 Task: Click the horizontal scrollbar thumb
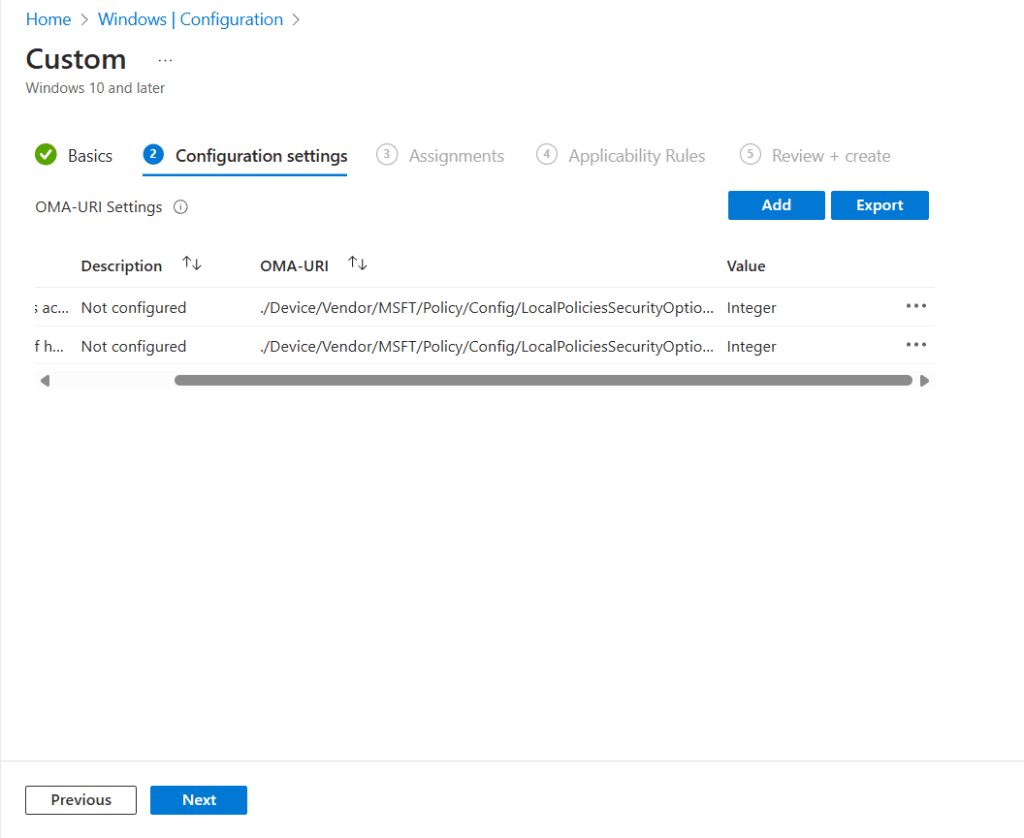pyautogui.click(x=543, y=381)
